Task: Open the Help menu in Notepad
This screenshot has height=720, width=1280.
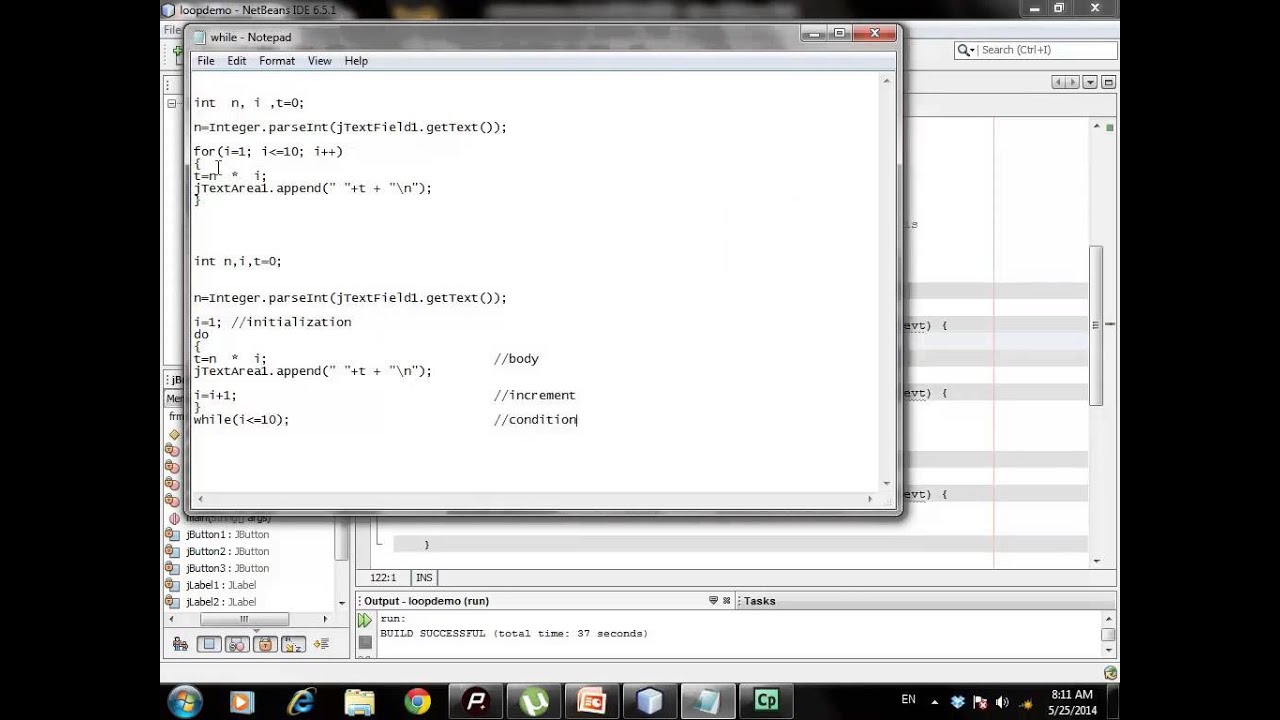Action: point(356,61)
